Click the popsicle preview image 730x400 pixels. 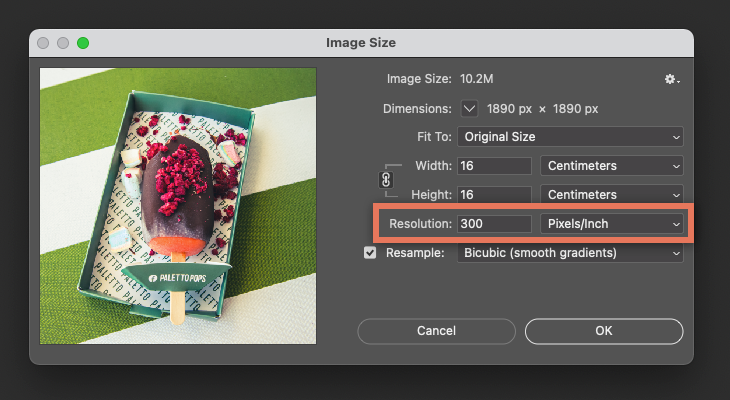(178, 206)
